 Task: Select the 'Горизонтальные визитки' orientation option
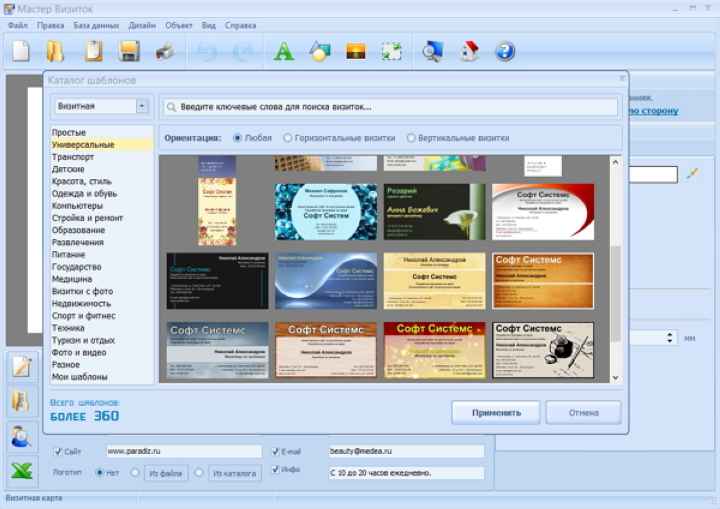pos(288,138)
